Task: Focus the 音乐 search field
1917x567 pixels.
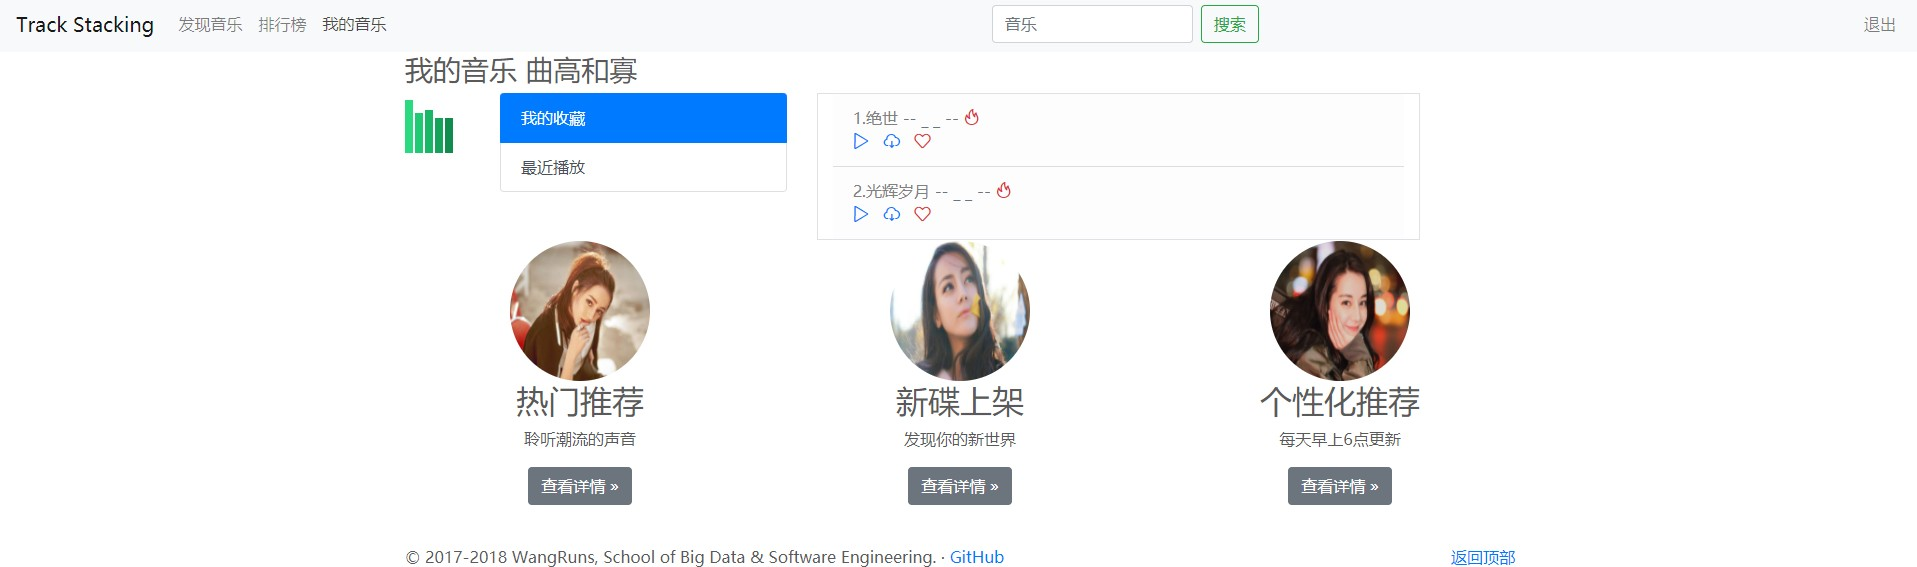Action: pos(1092,24)
